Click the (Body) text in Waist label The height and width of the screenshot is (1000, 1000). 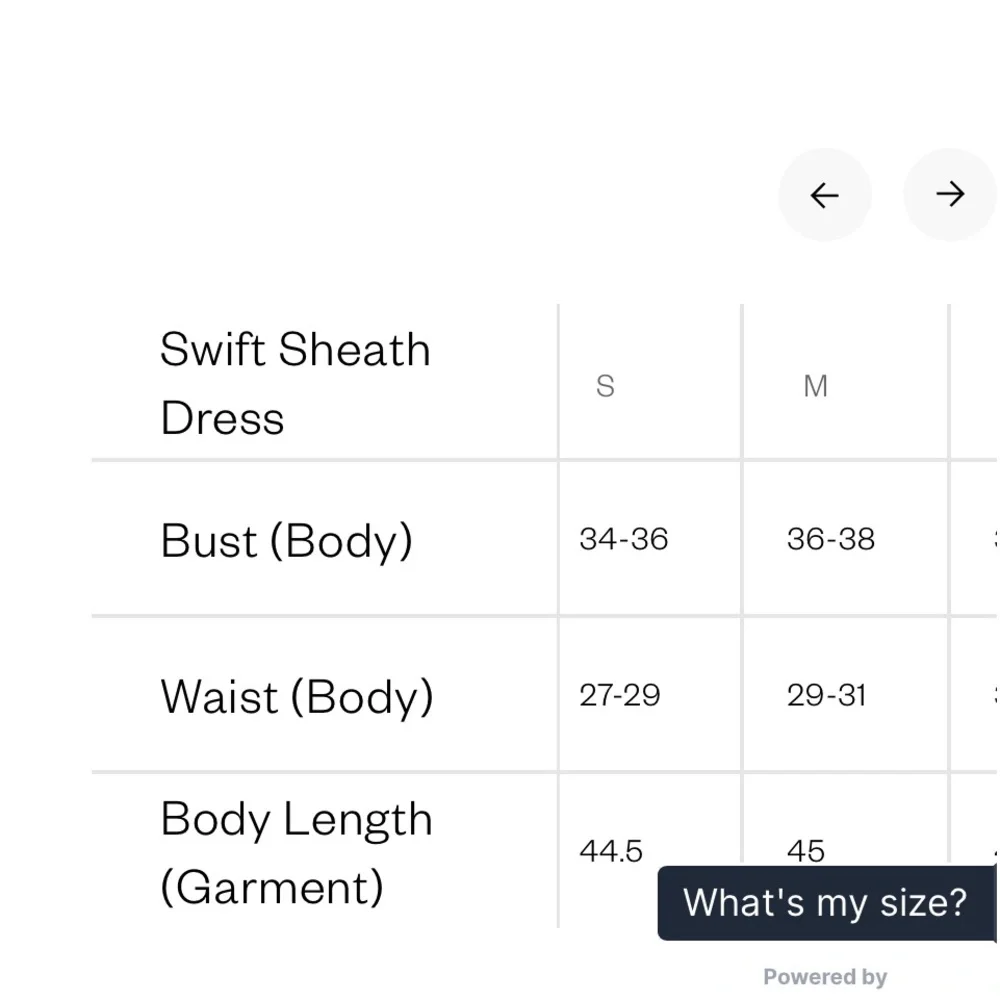tap(362, 696)
